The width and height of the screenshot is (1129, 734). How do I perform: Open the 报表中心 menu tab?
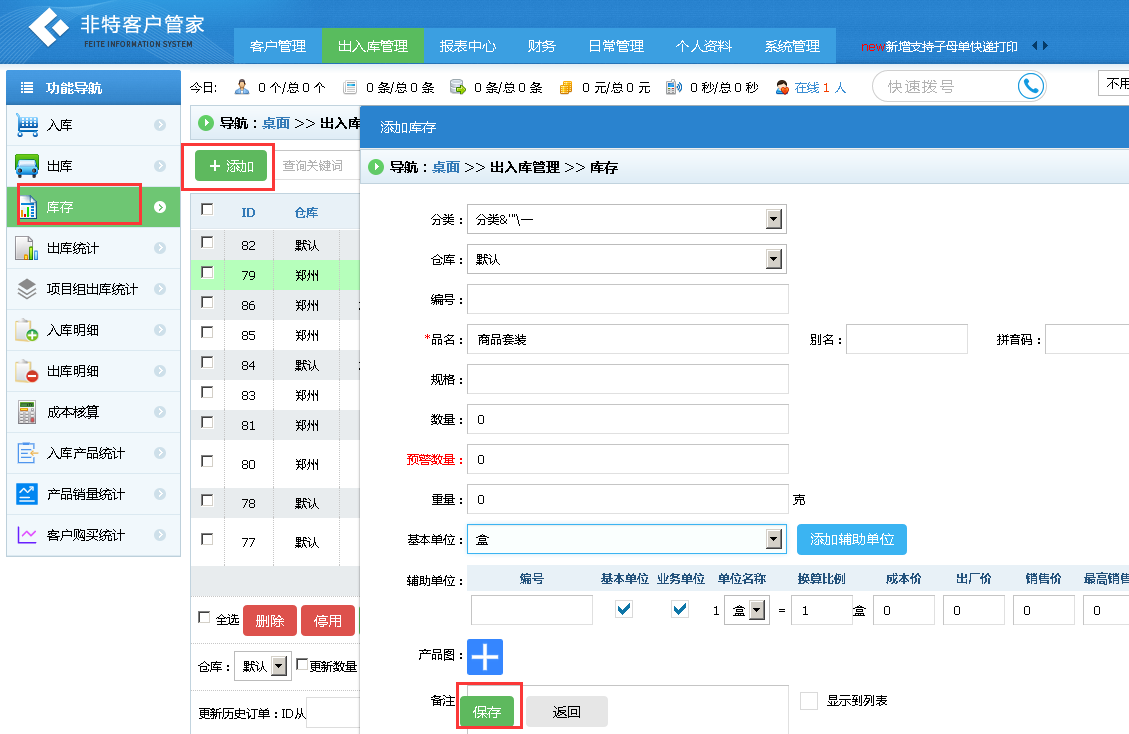[x=467, y=46]
